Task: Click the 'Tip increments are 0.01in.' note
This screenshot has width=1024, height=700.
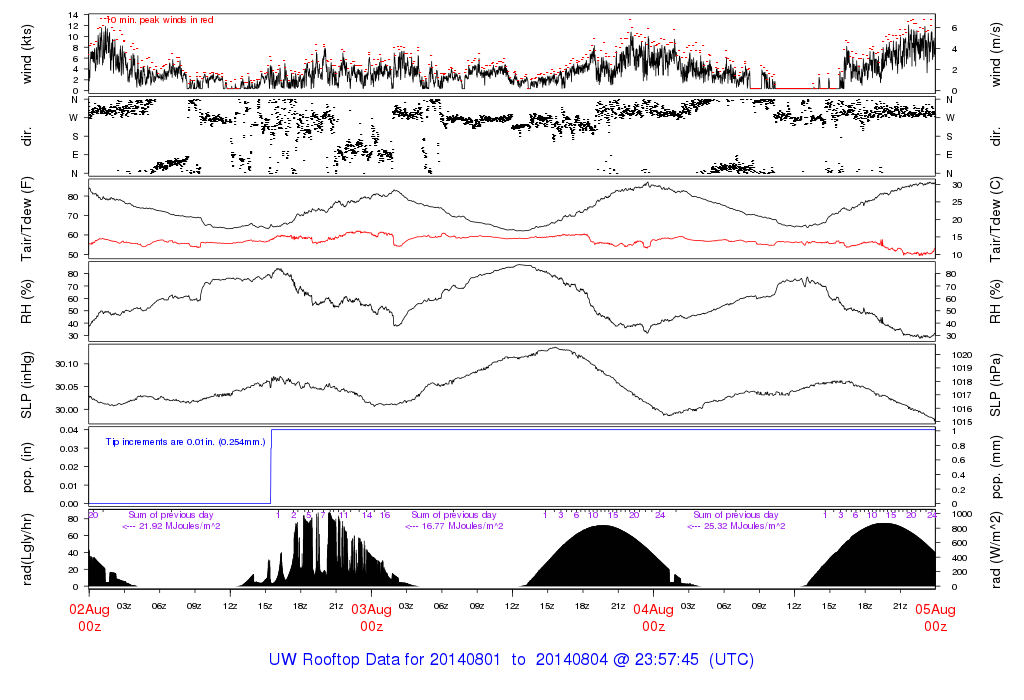Action: click(185, 441)
